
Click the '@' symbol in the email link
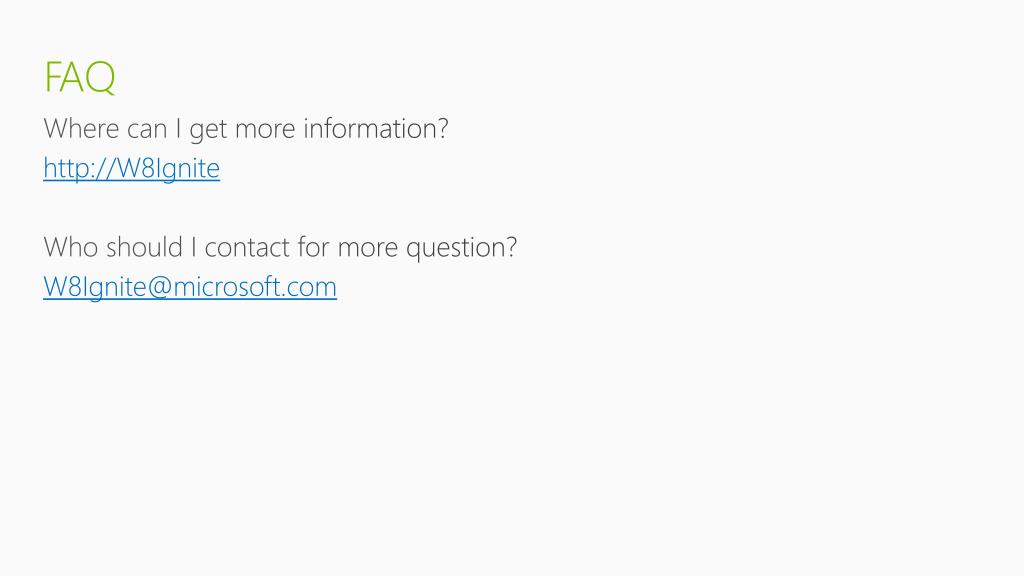coord(159,288)
